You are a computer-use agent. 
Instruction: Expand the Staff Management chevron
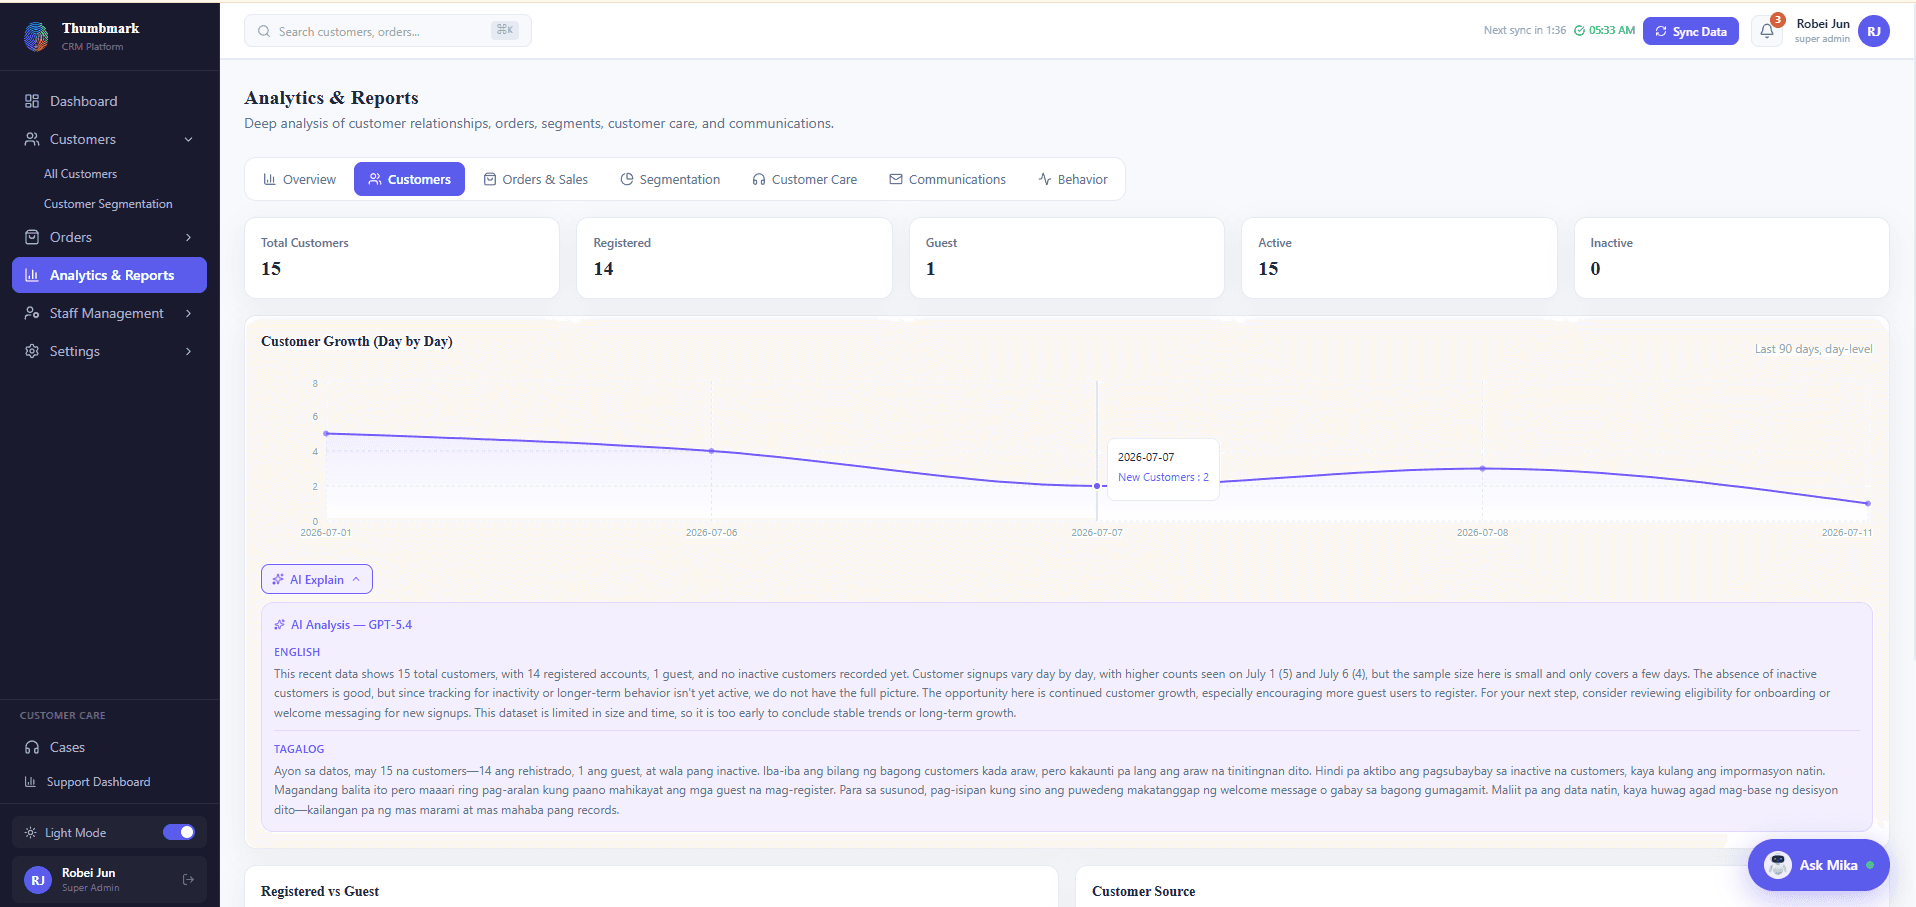coord(188,313)
